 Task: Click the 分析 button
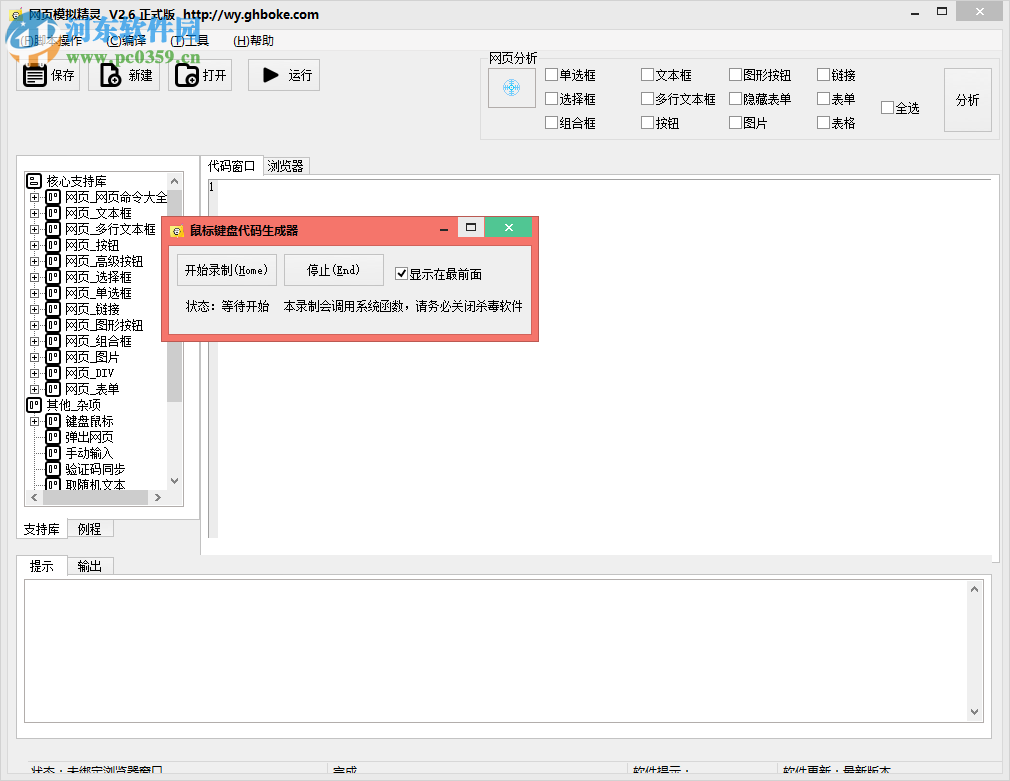pyautogui.click(x=967, y=99)
